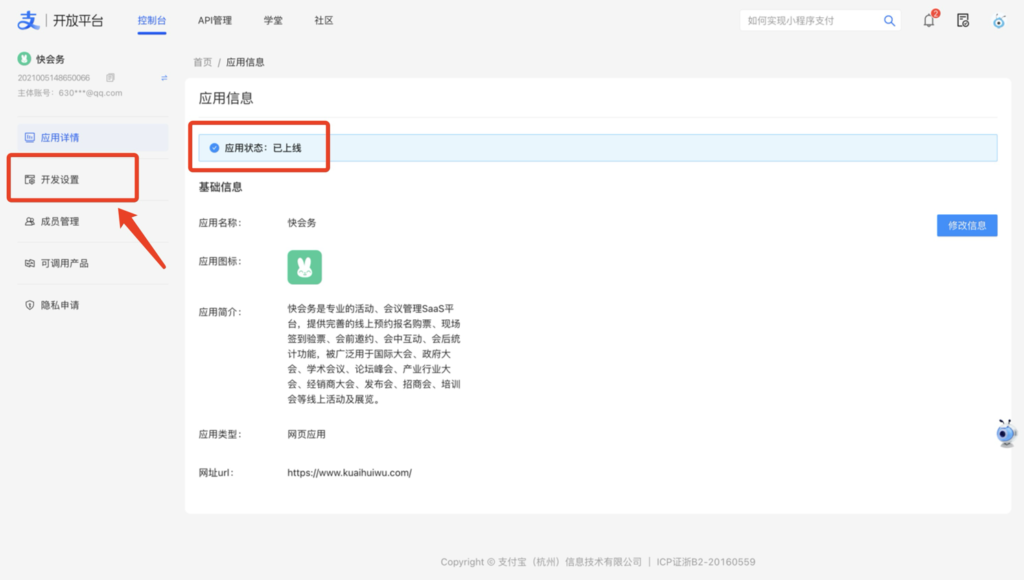Click the 网址url label
This screenshot has width=1024, height=580.
tap(216, 473)
